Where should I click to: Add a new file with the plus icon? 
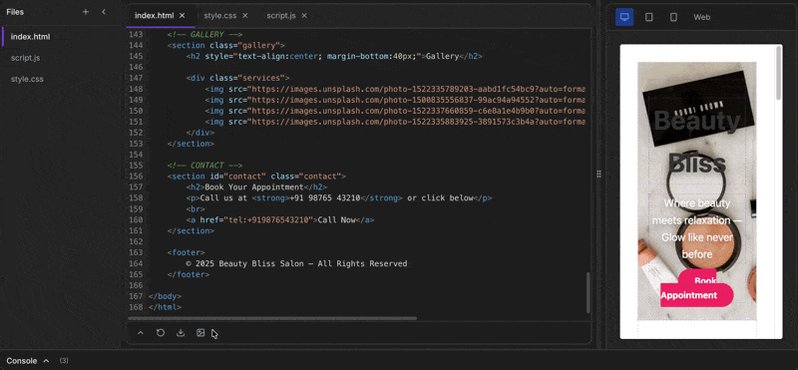point(86,12)
